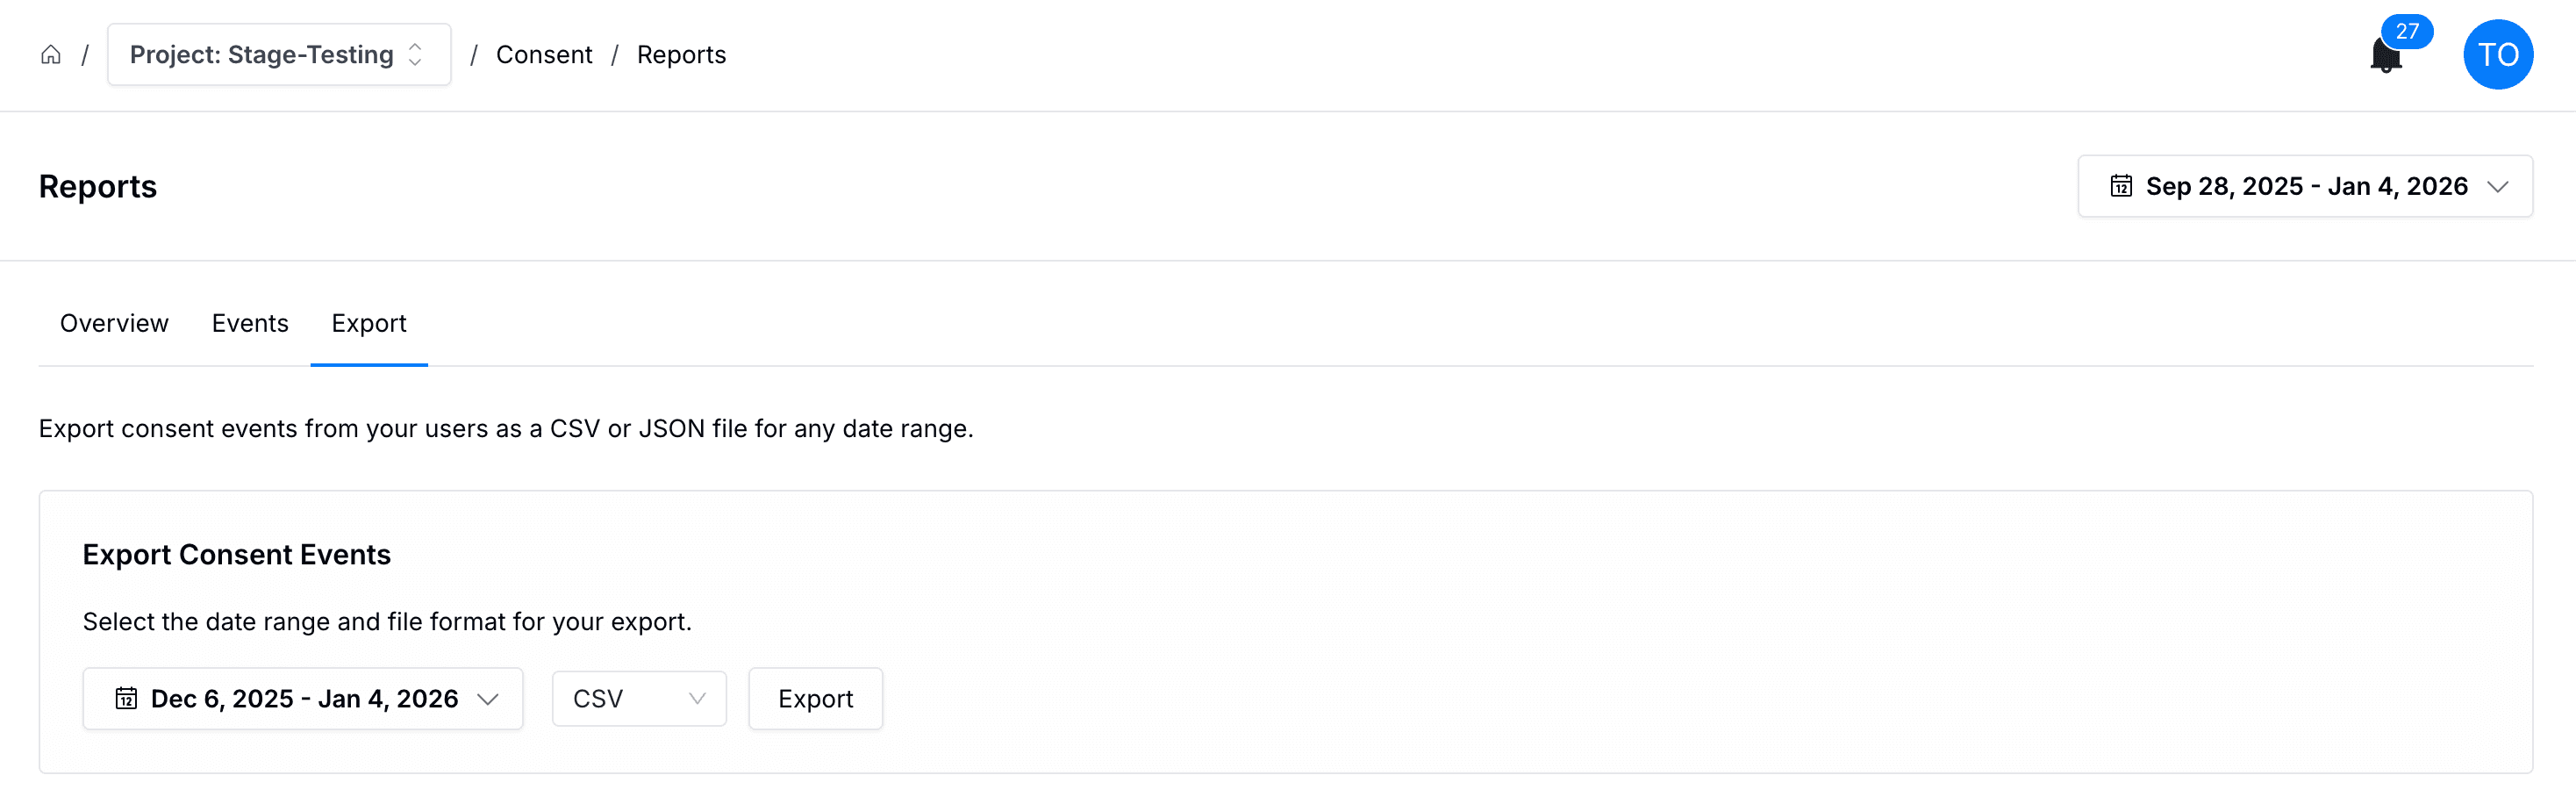Open the Project: Stage-Testing selector
Viewport: 2576px width, 804px height.
[x=262, y=55]
